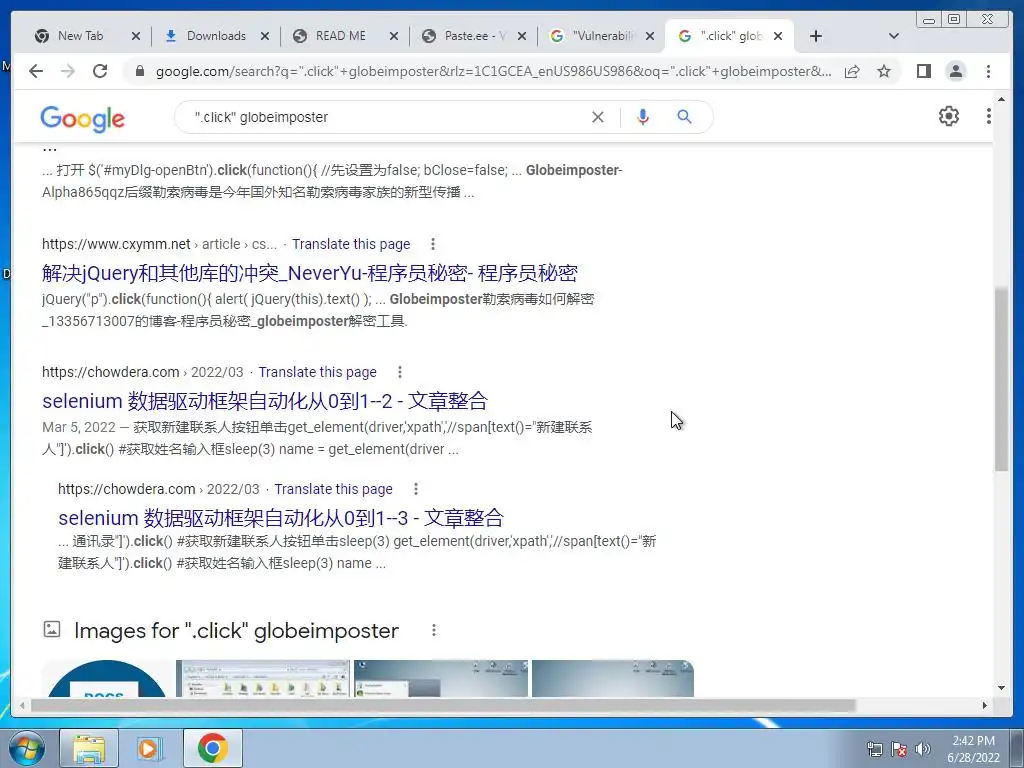The image size is (1024, 768).
Task: Open the file explorer screenshot thumbnail
Action: pyautogui.click(x=263, y=679)
